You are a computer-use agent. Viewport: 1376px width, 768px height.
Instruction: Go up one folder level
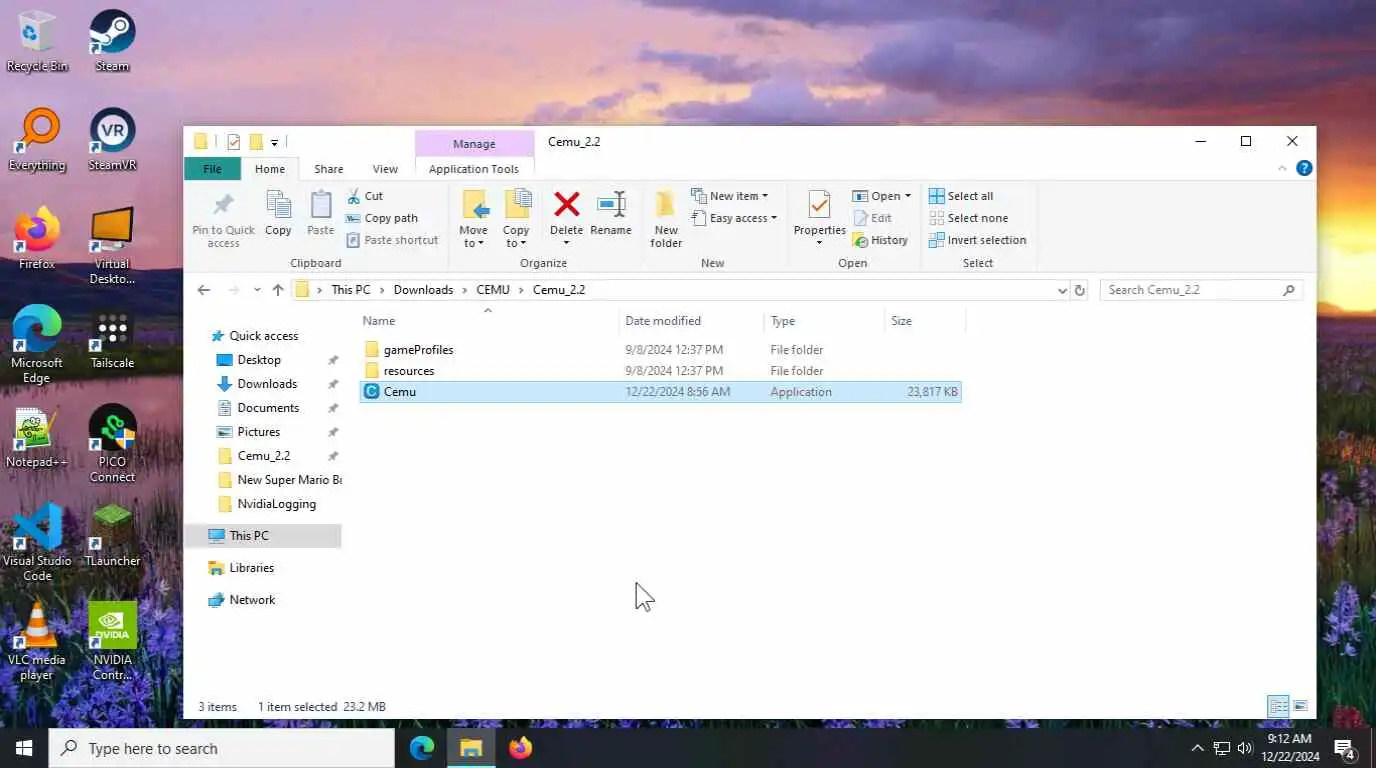pyautogui.click(x=278, y=290)
